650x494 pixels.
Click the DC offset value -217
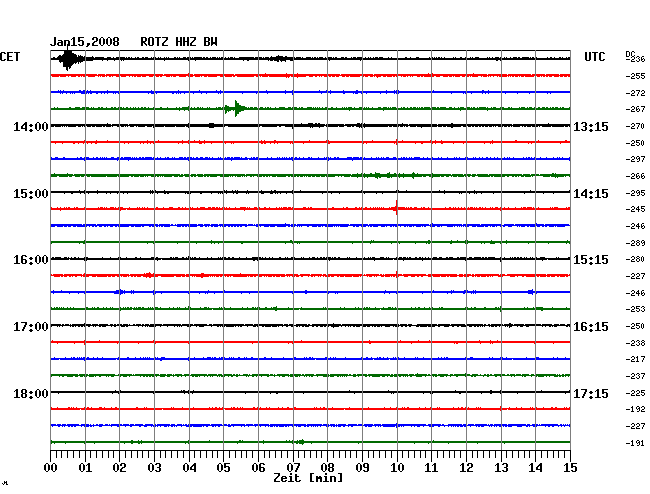635,360
